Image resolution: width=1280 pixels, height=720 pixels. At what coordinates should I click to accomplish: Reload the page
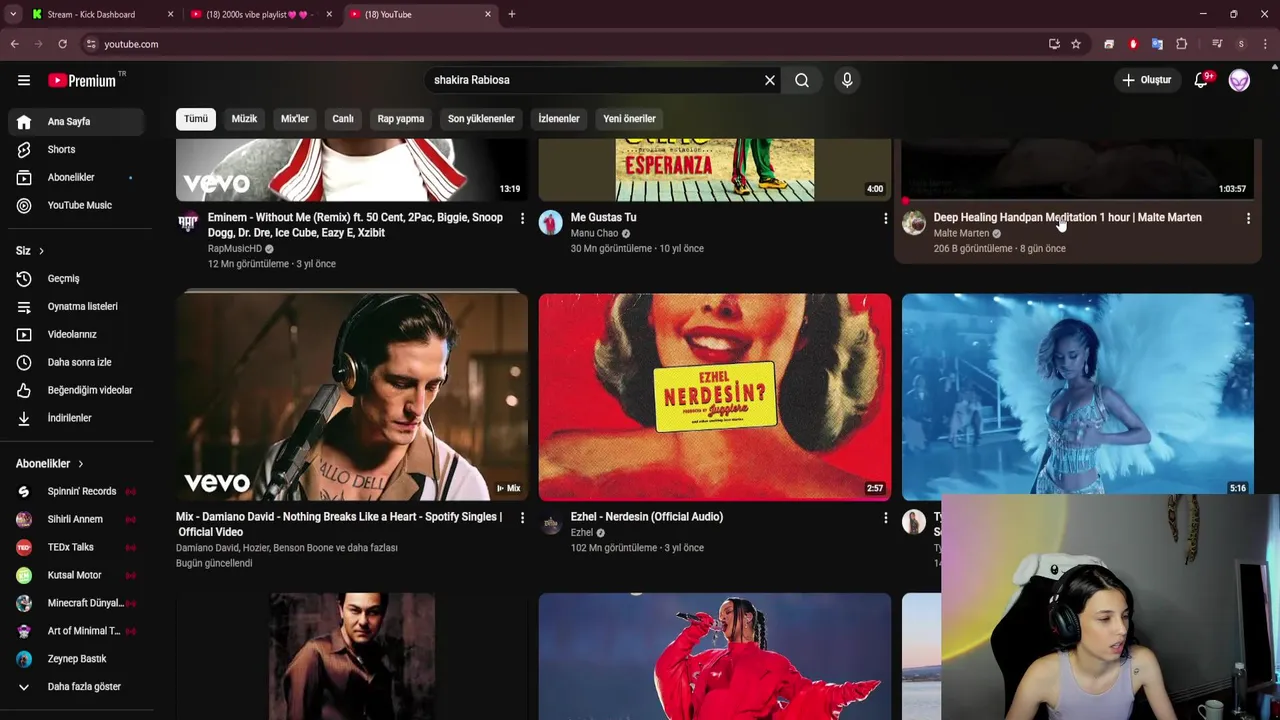pyautogui.click(x=62, y=44)
